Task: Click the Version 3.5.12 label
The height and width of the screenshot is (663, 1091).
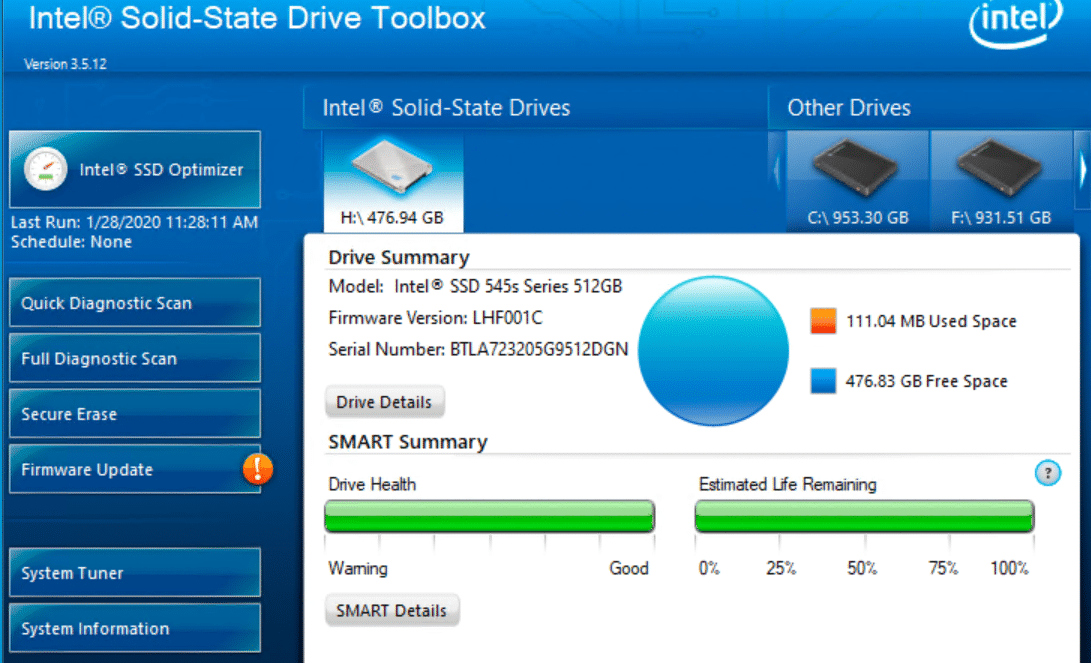Action: (65, 64)
